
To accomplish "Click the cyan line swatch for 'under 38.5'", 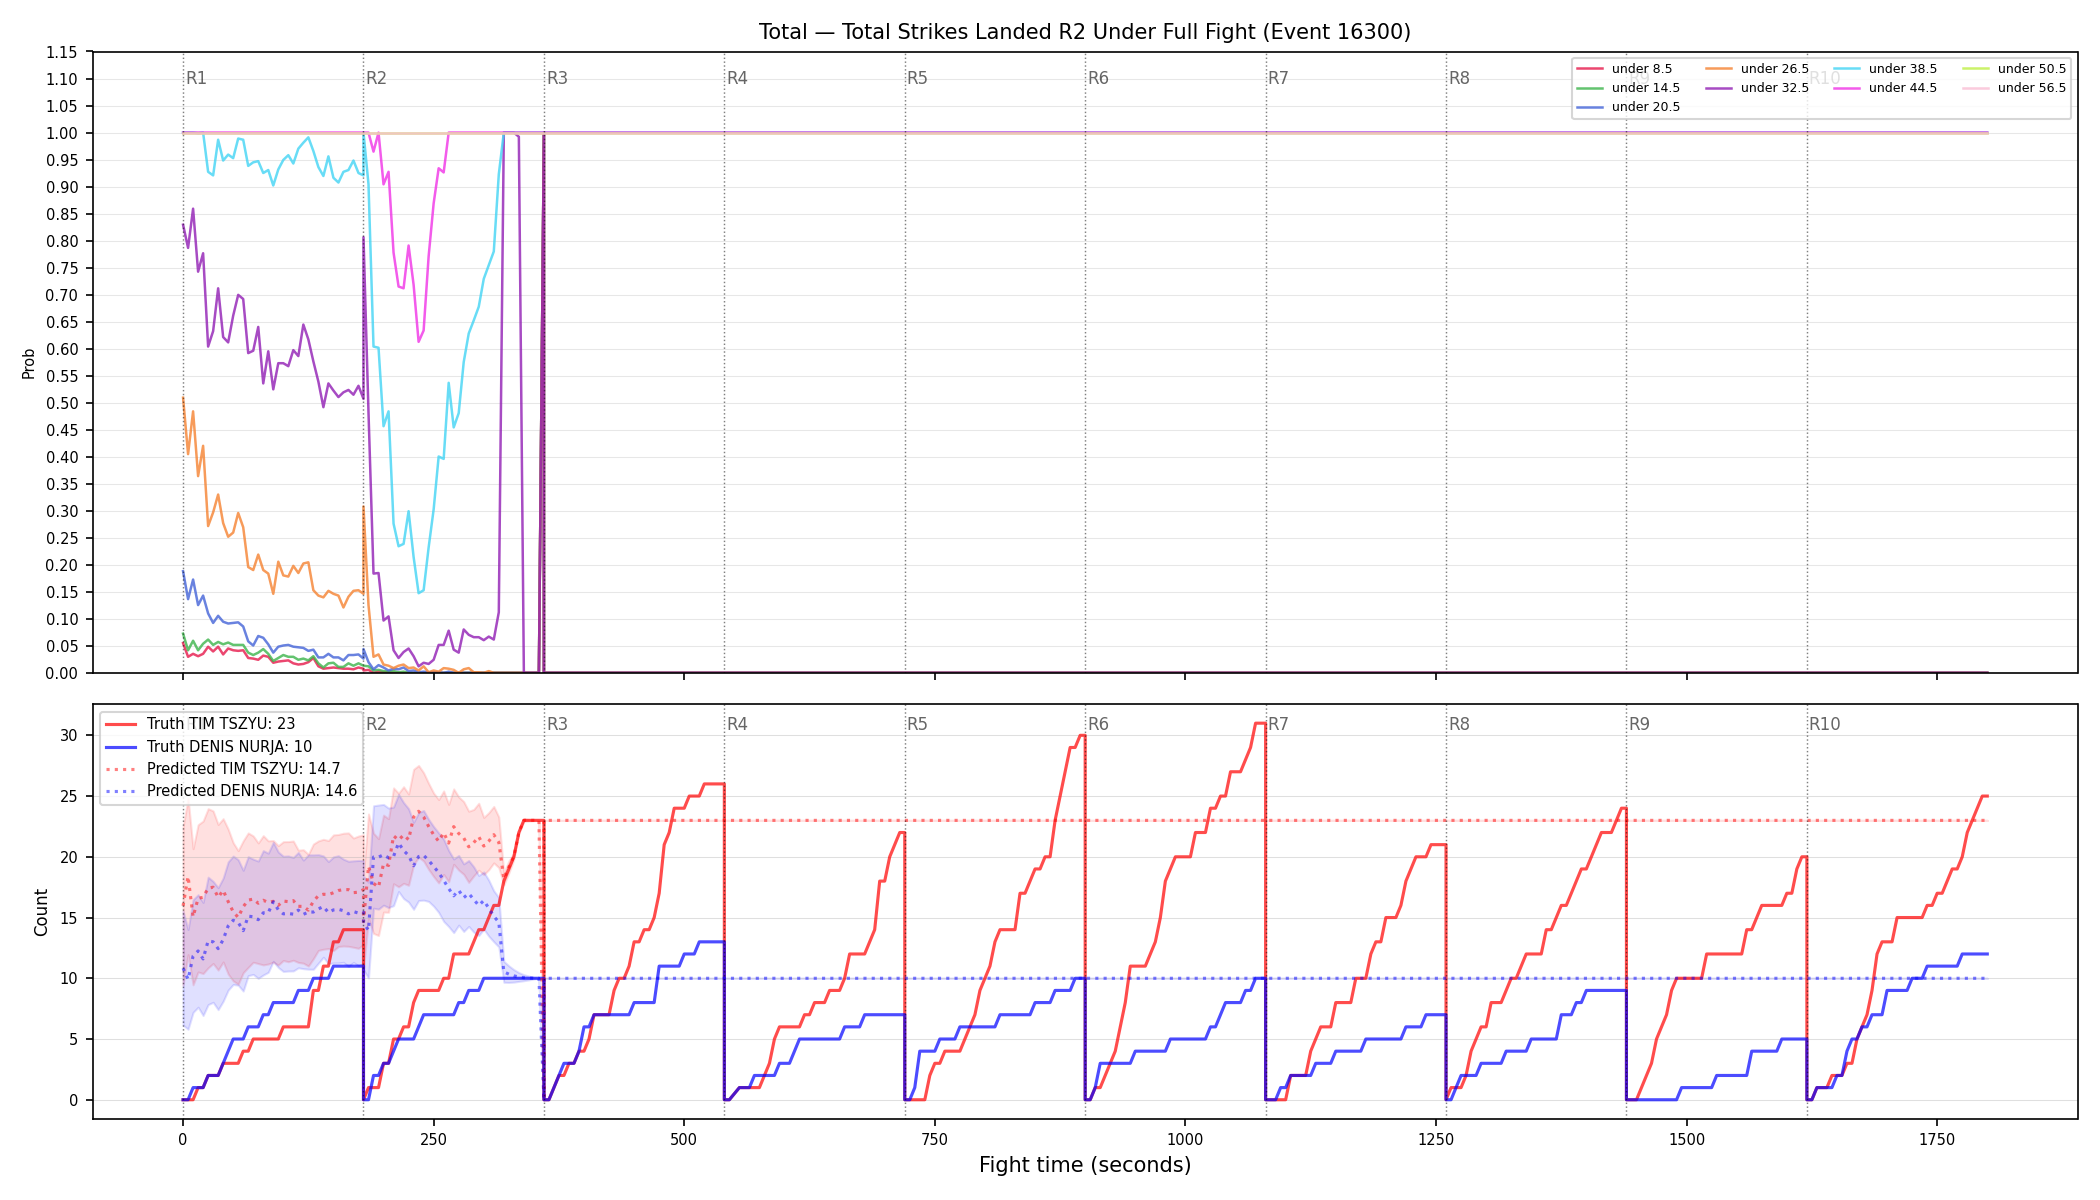I will (x=1847, y=69).
